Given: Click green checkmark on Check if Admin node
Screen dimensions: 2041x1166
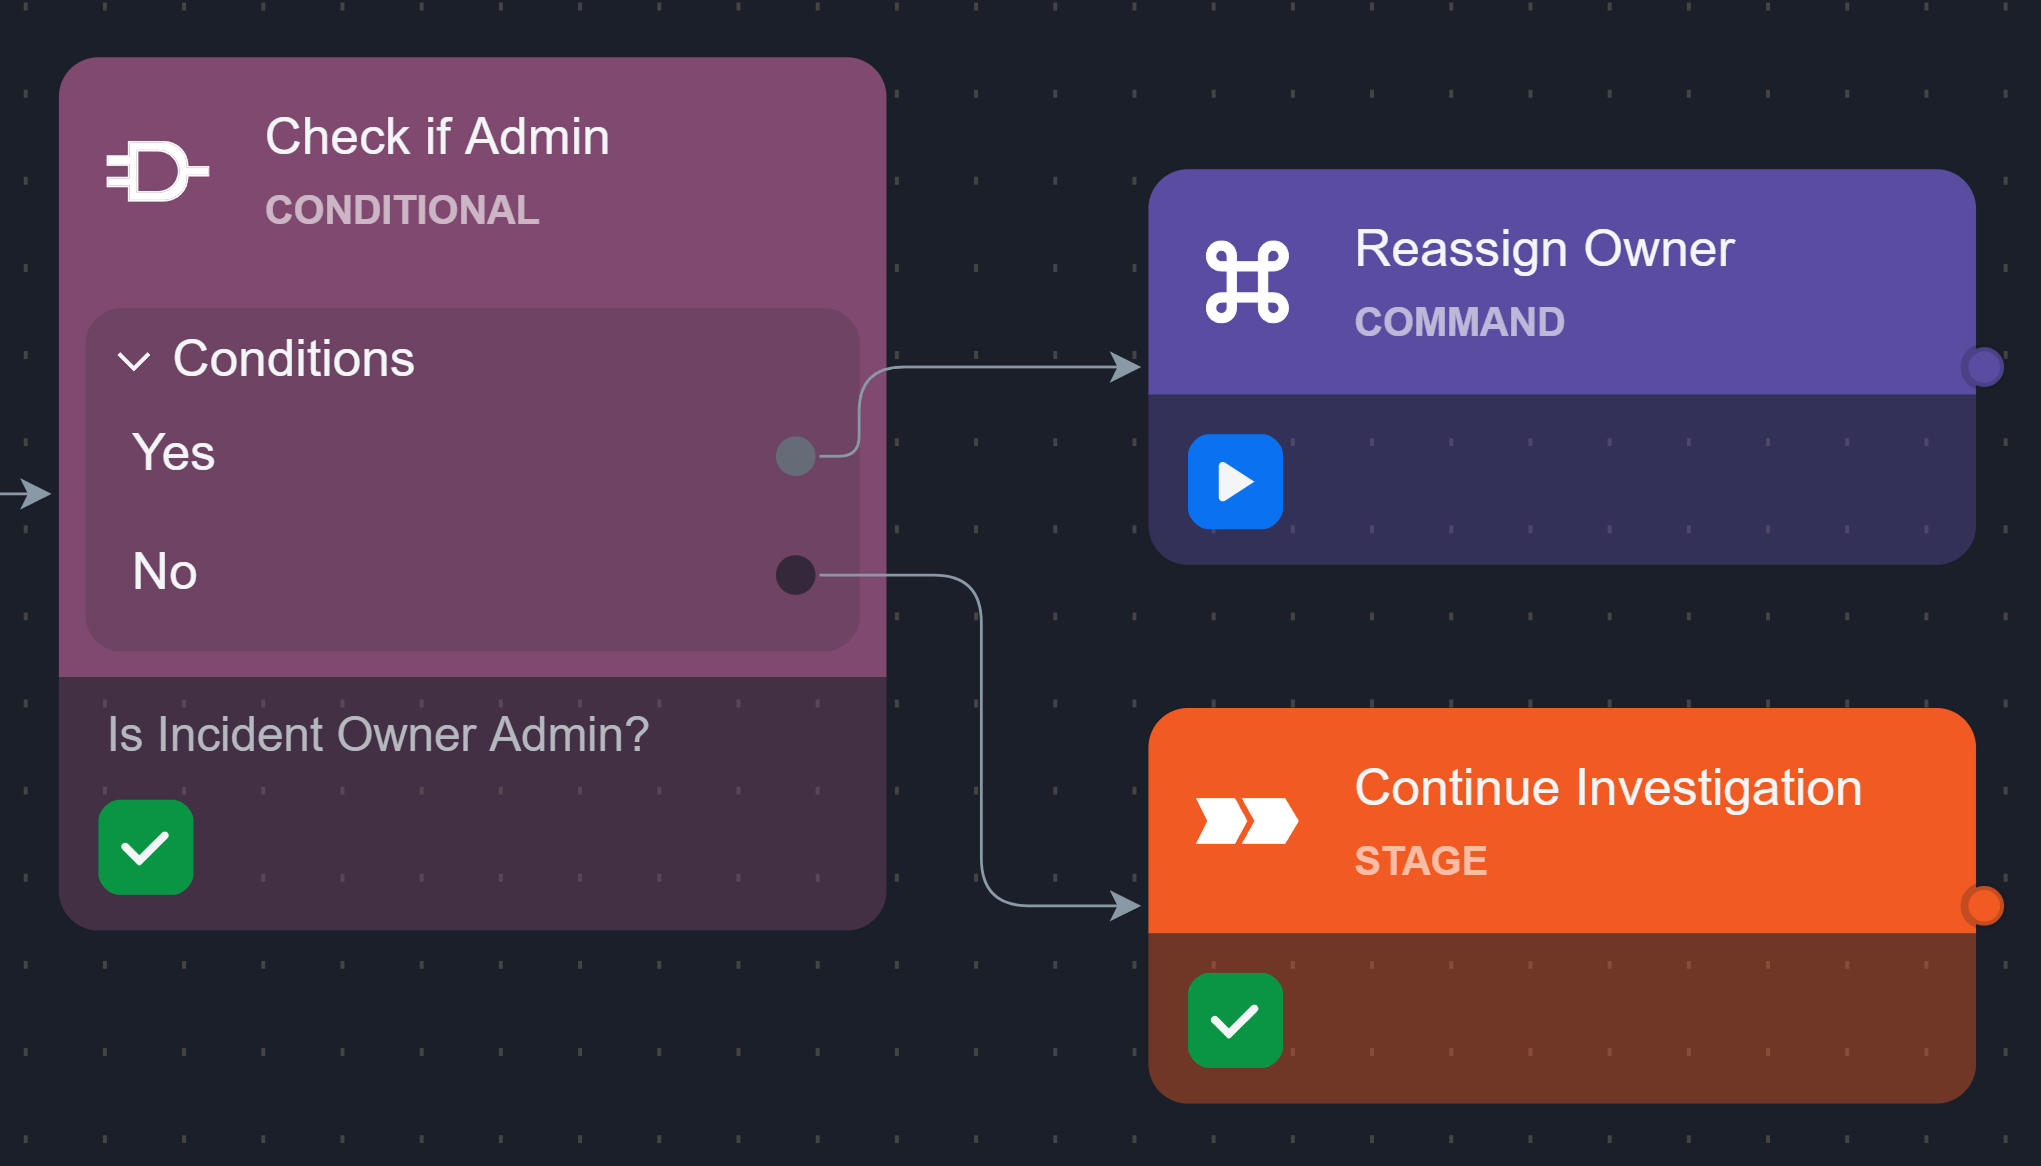Looking at the screenshot, I should [x=146, y=847].
